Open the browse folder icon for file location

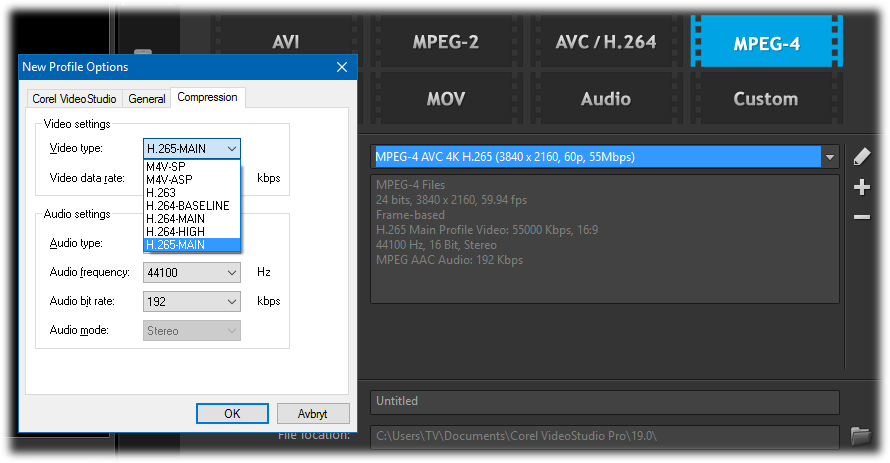pyautogui.click(x=860, y=436)
